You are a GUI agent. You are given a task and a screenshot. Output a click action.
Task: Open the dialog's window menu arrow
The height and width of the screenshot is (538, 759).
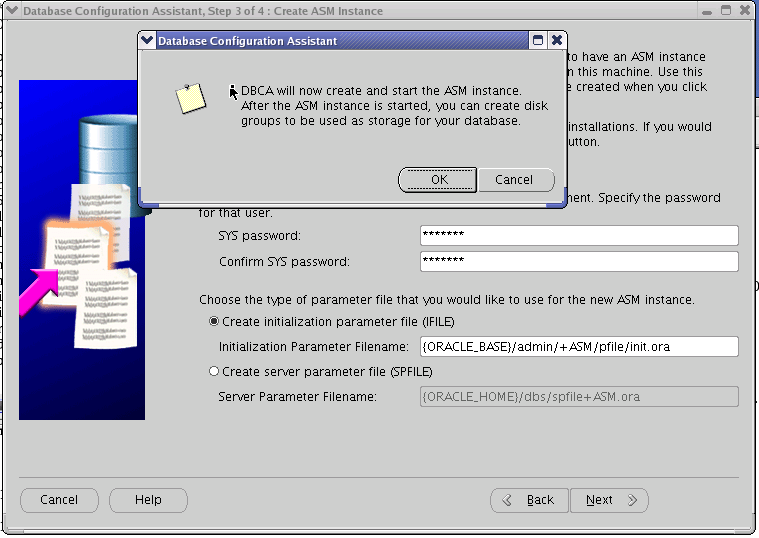147,41
